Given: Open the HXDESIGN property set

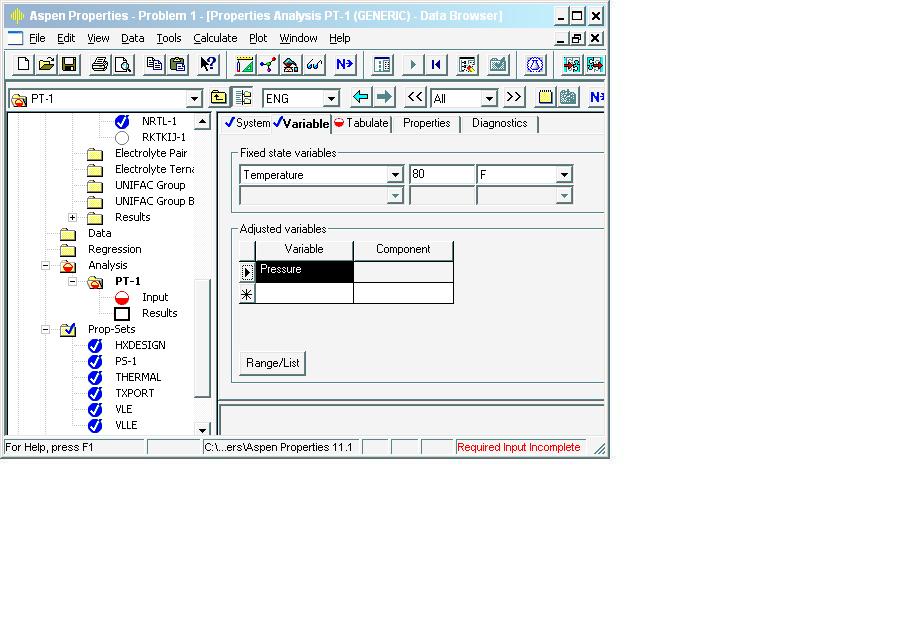Looking at the screenshot, I should pos(140,345).
